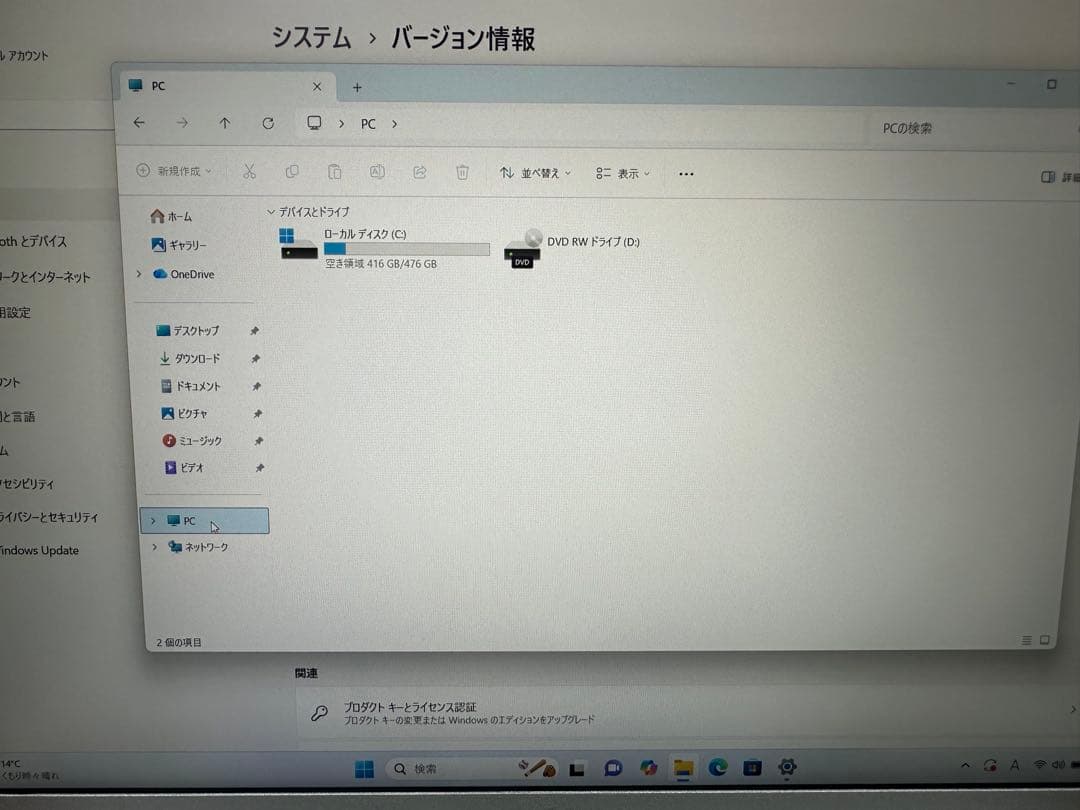Open Settings gear from the taskbar
This screenshot has height=810, width=1080.
pos(787,767)
